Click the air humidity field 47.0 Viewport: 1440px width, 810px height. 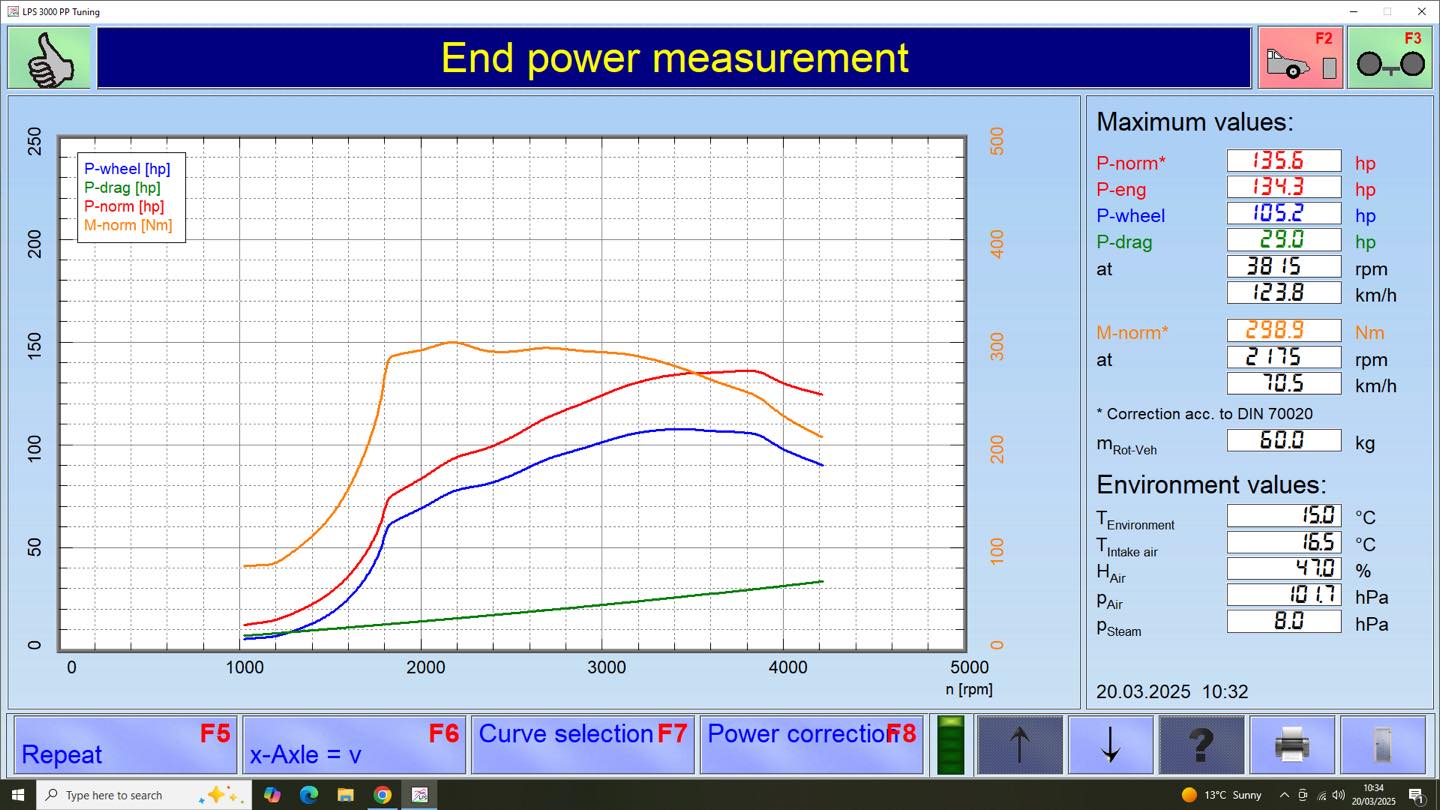1284,568
